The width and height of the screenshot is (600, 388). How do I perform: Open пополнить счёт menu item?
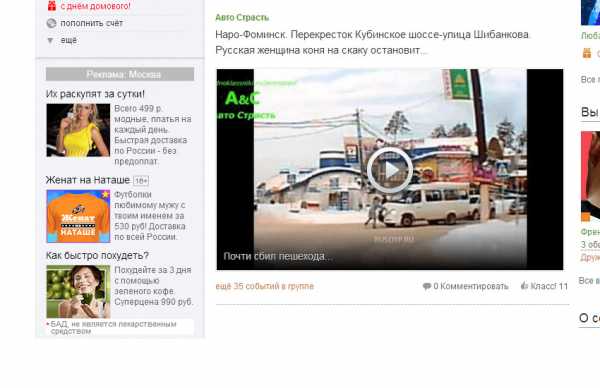click(92, 23)
